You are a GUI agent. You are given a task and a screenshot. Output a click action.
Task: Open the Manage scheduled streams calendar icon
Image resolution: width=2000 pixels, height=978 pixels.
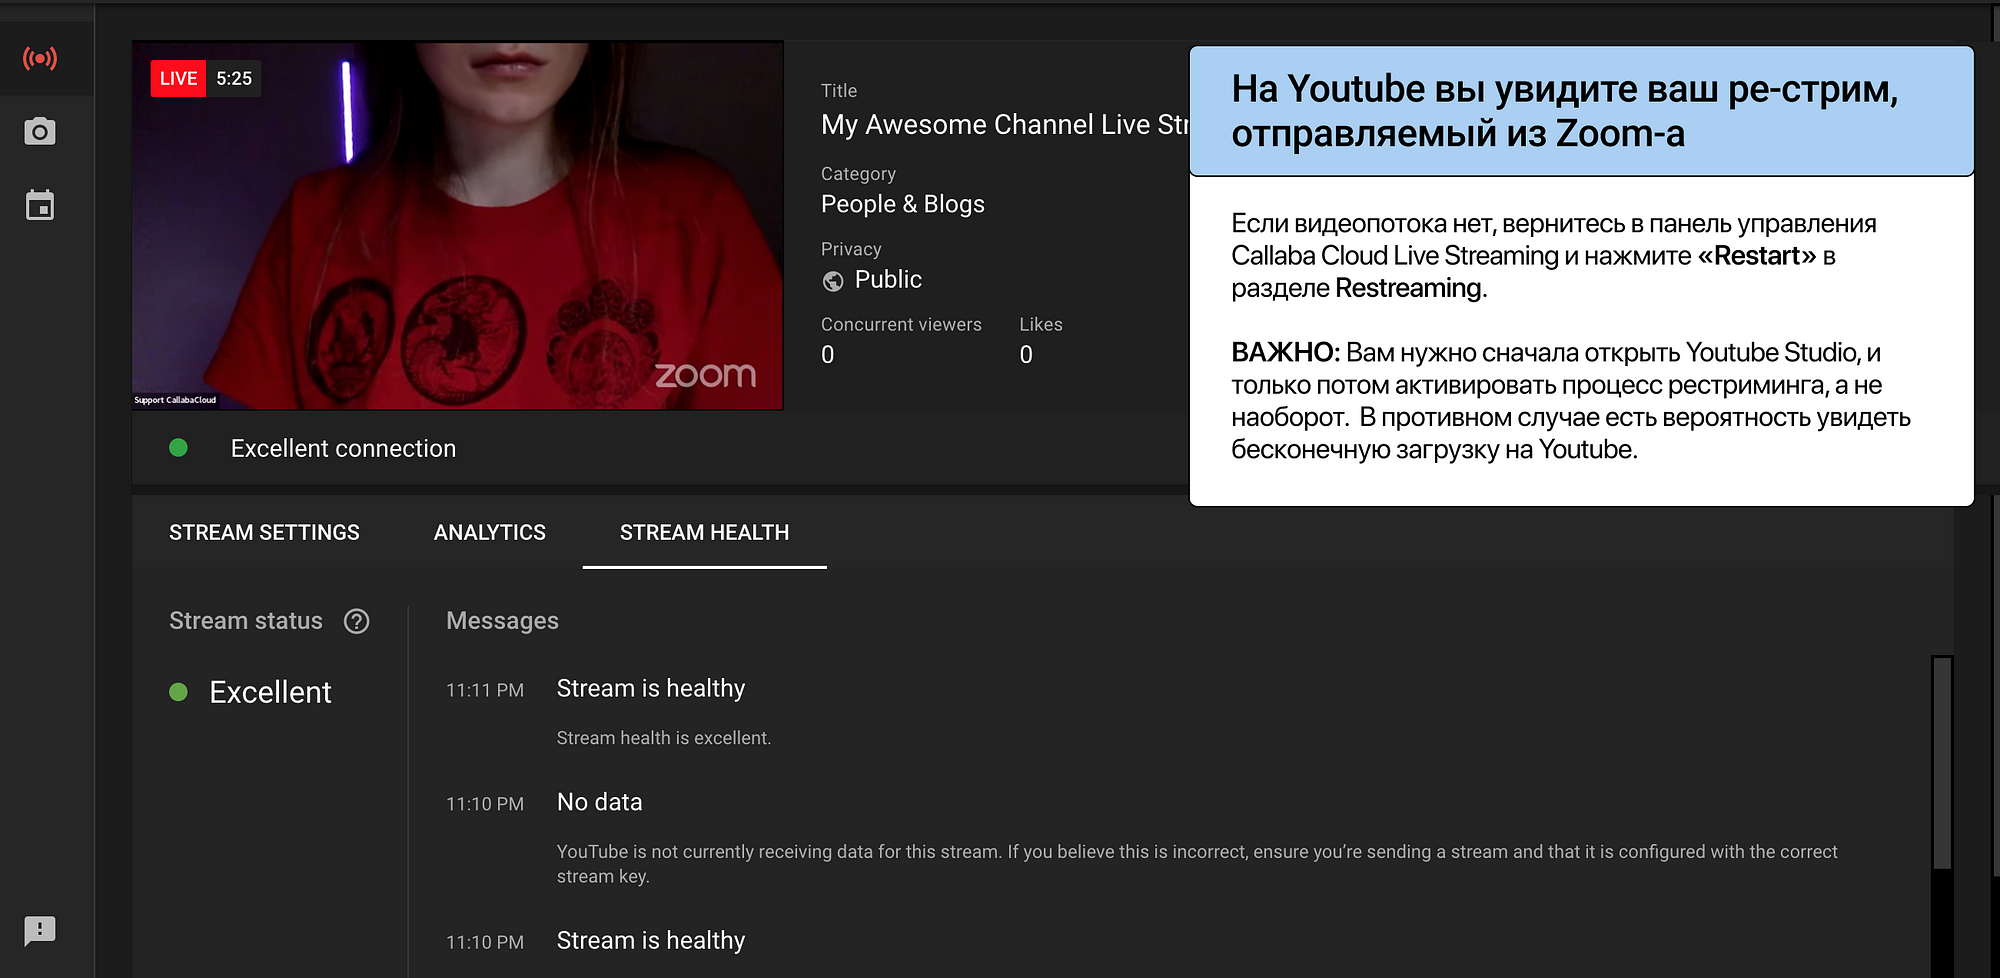tap(40, 205)
